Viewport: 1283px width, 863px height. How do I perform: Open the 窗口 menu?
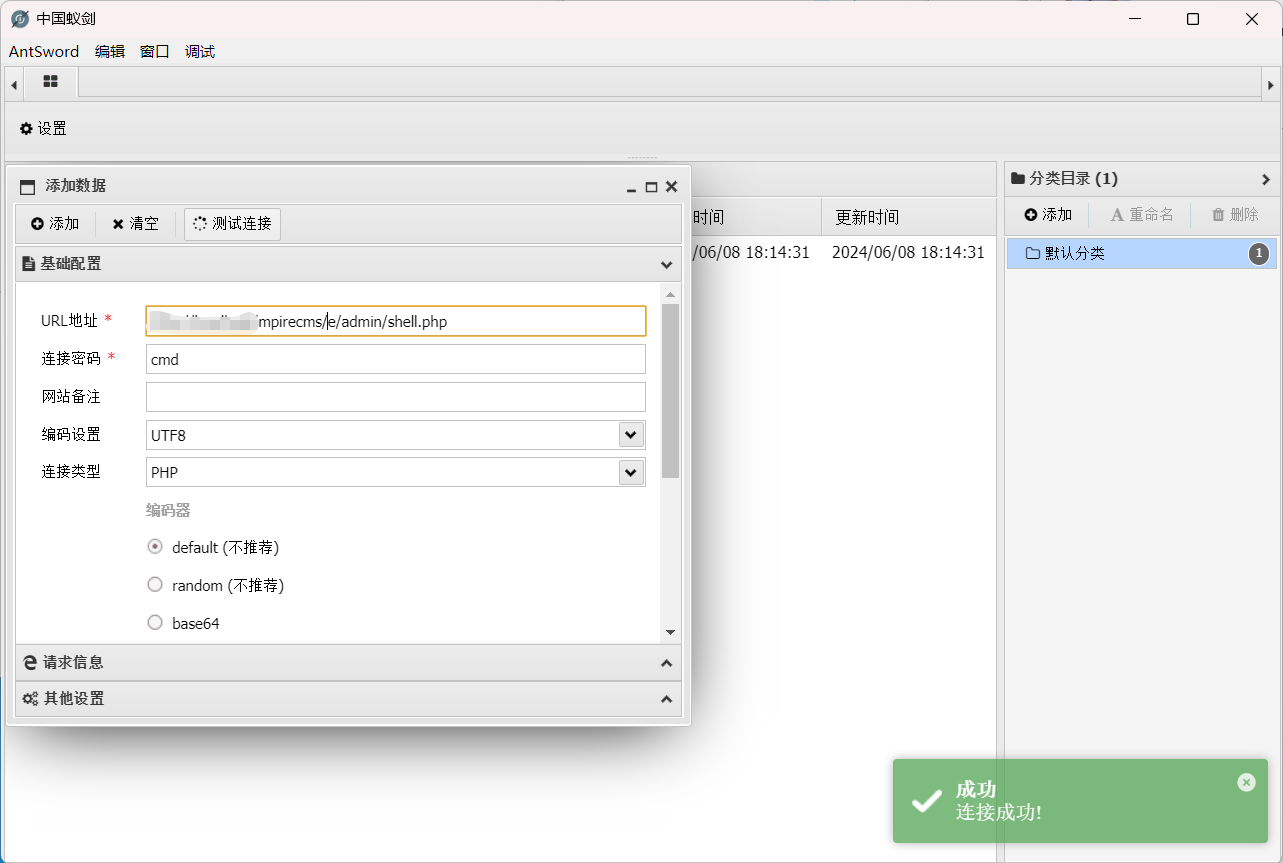click(x=155, y=52)
